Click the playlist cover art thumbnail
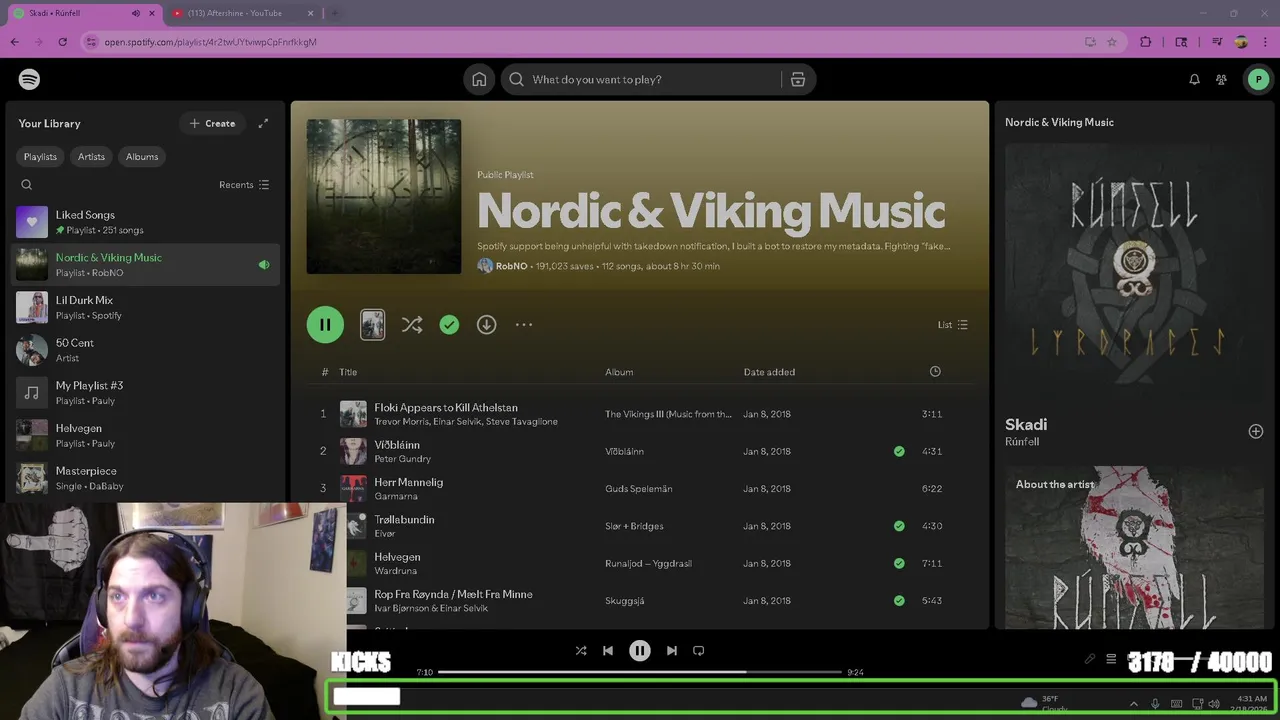 (x=384, y=197)
